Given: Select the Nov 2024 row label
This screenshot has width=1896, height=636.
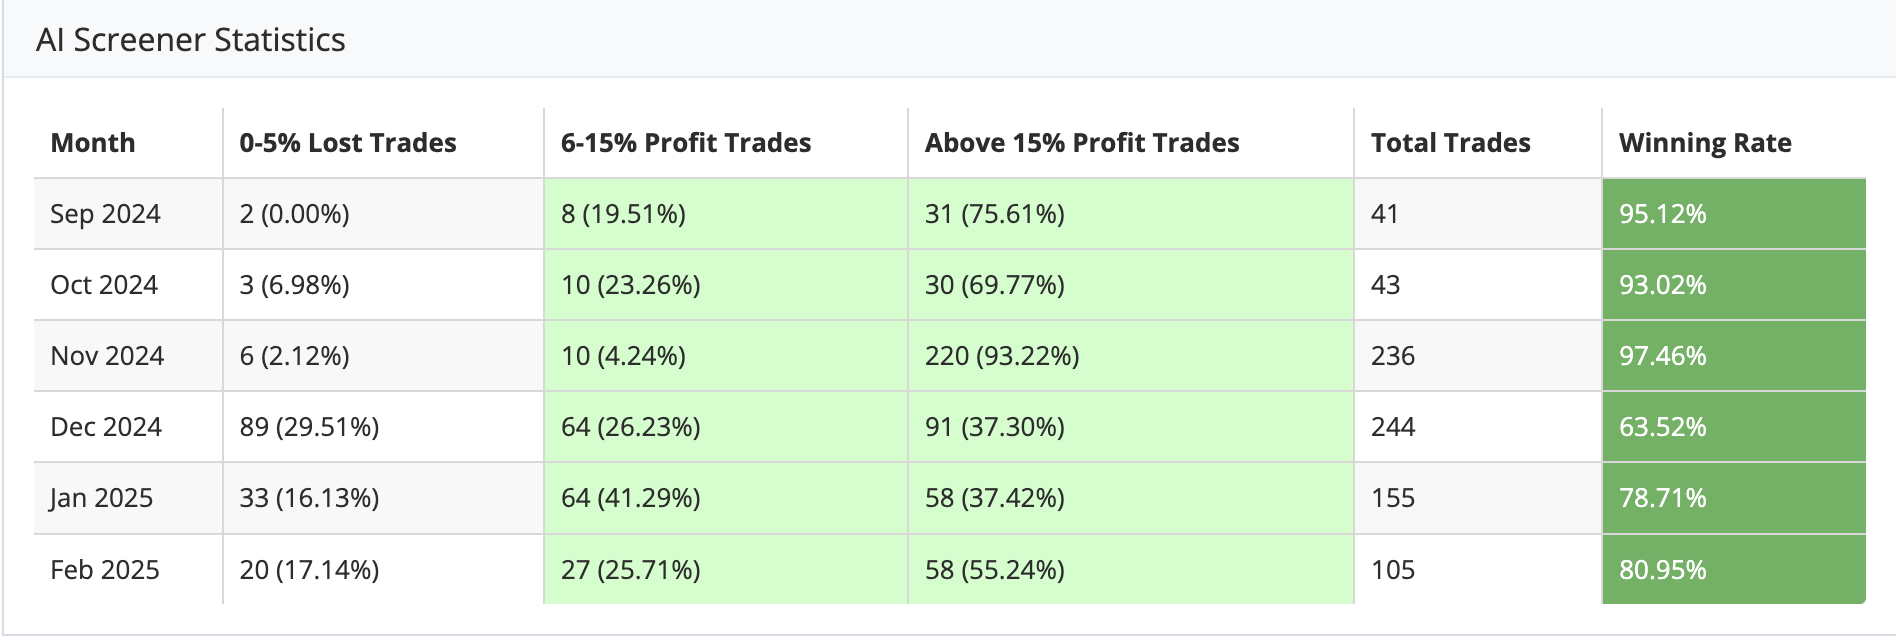Looking at the screenshot, I should [107, 356].
